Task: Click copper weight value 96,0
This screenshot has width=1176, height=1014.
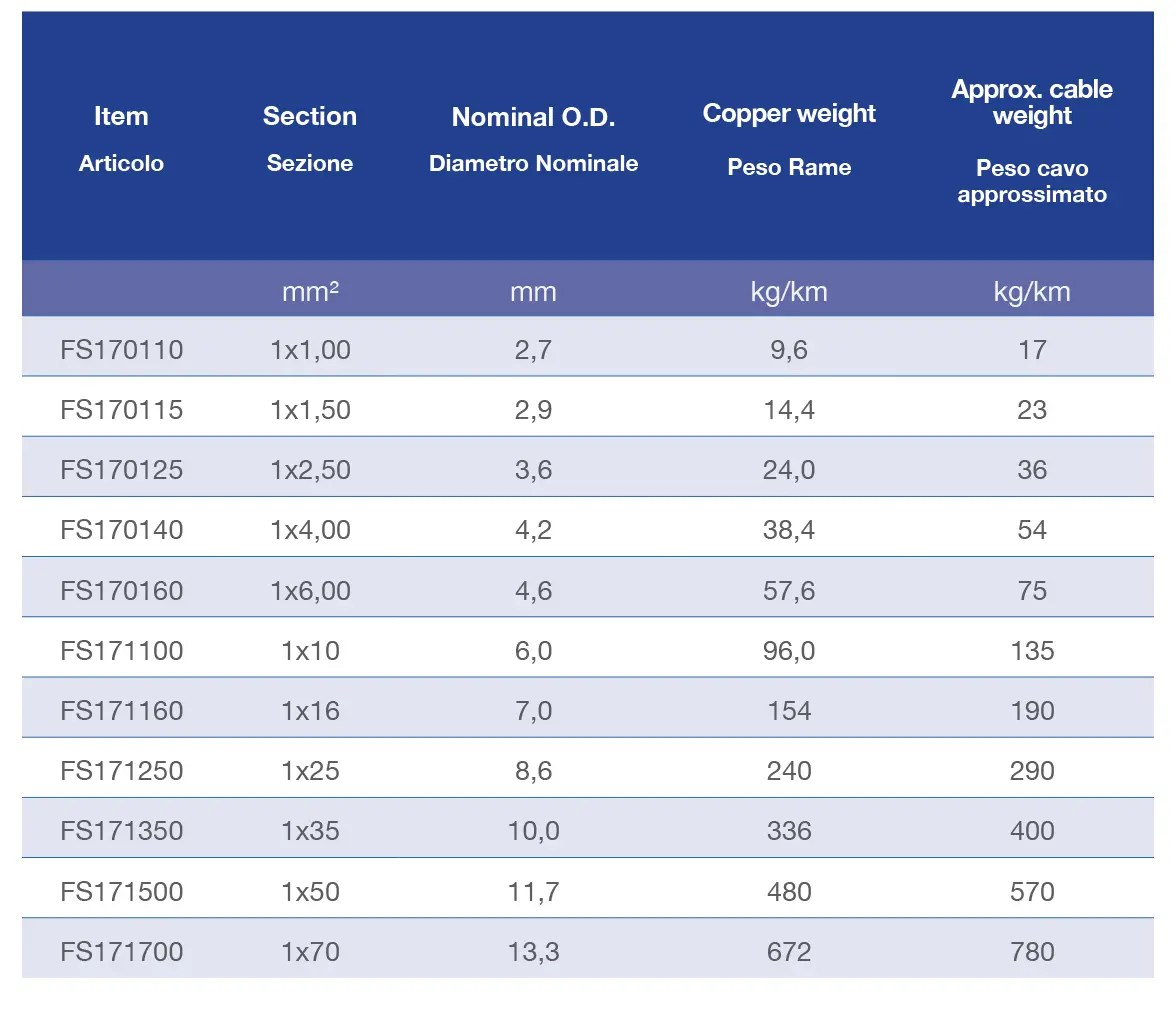Action: (789, 650)
